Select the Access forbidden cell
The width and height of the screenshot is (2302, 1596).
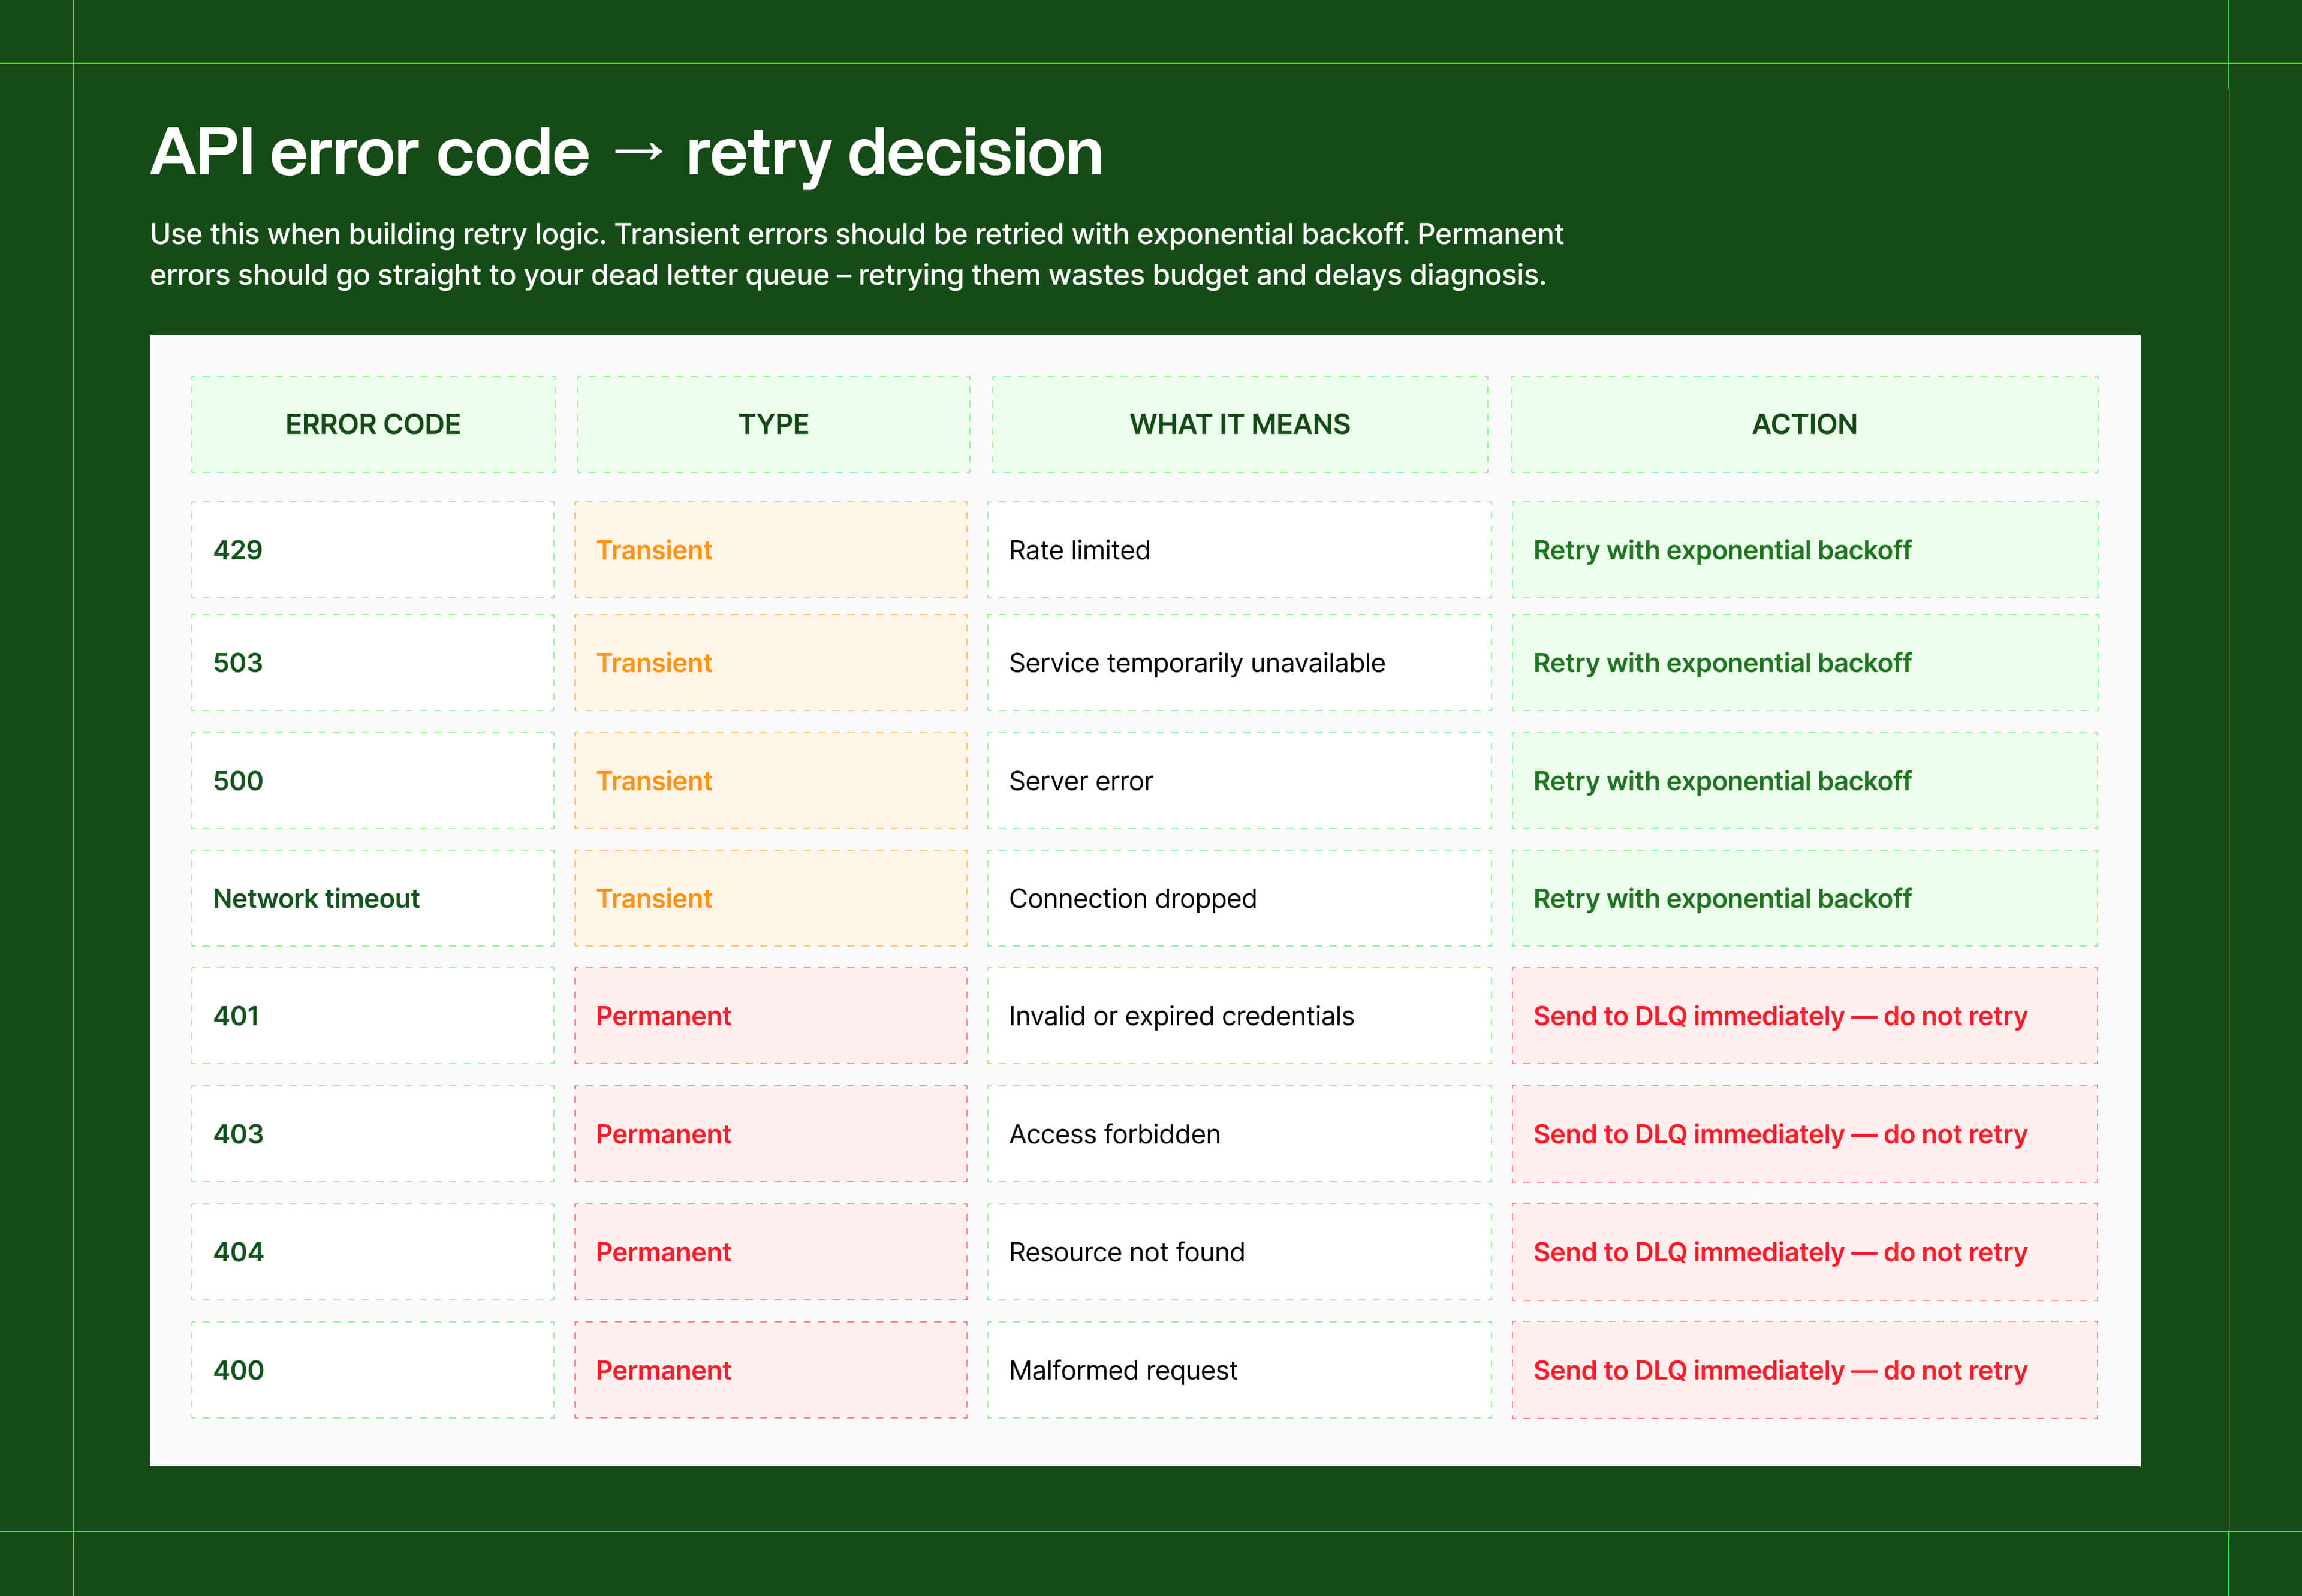coord(1239,1134)
